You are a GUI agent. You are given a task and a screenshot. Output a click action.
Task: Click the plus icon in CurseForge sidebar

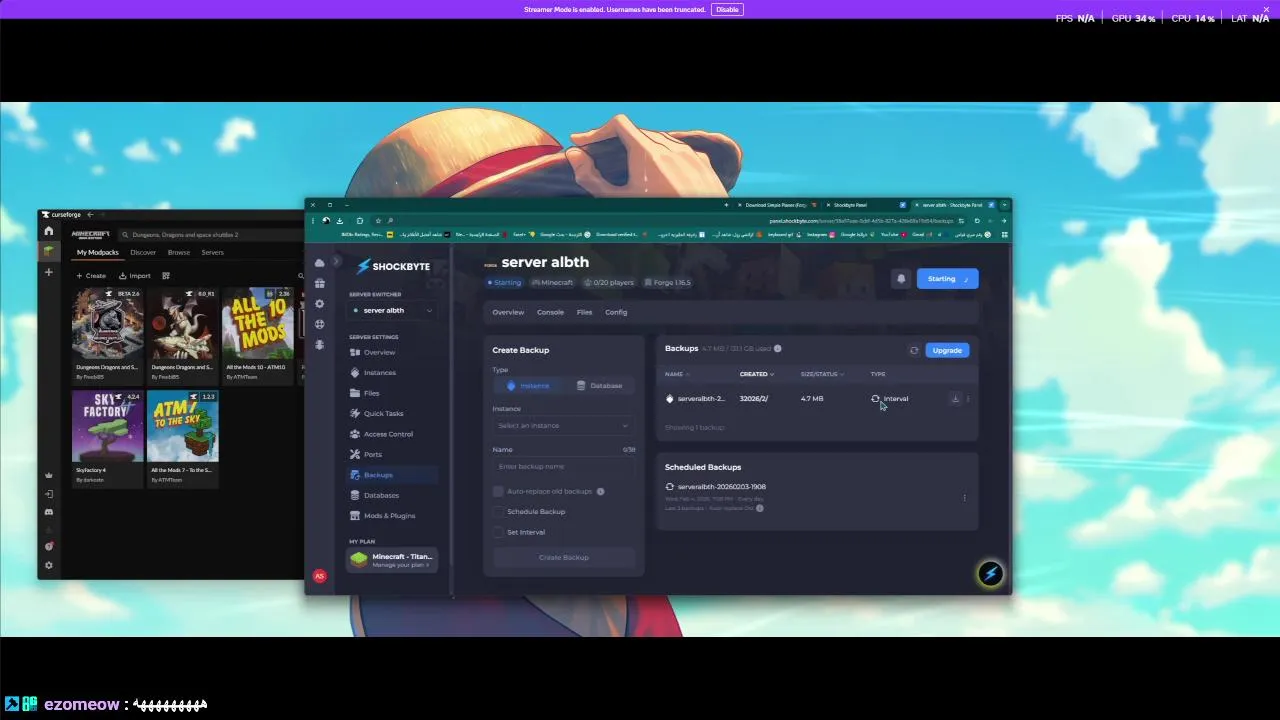pos(48,272)
